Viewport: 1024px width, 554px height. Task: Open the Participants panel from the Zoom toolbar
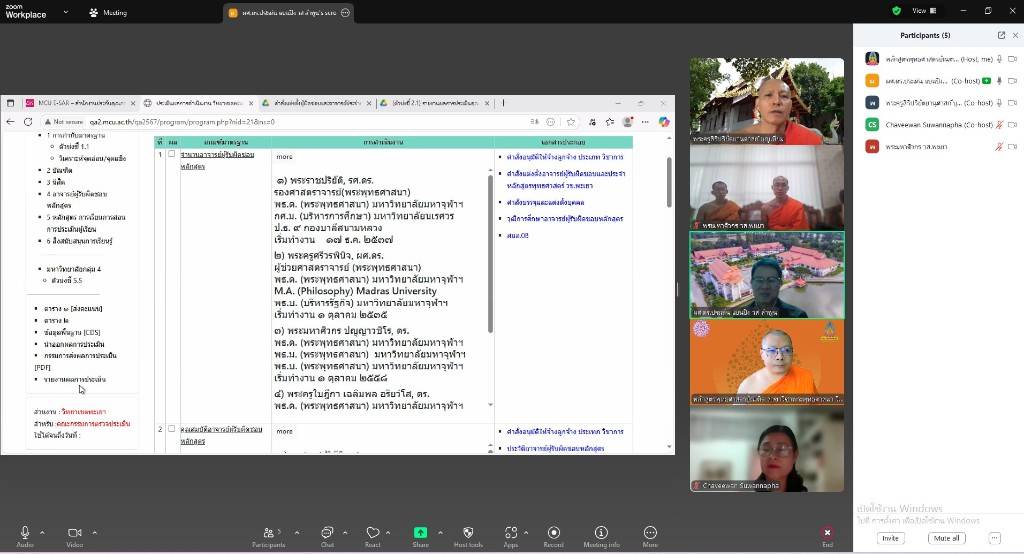[x=268, y=536]
